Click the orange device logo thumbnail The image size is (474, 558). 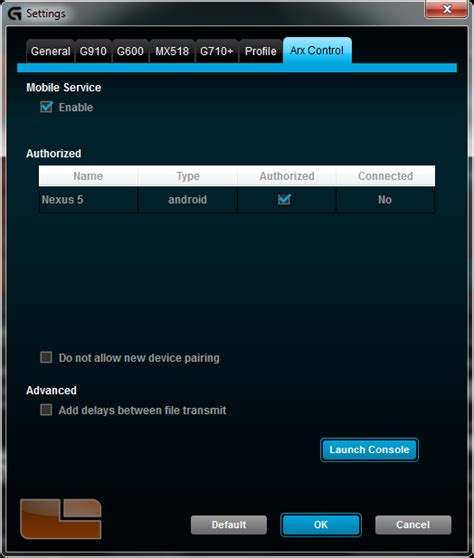coord(61,519)
